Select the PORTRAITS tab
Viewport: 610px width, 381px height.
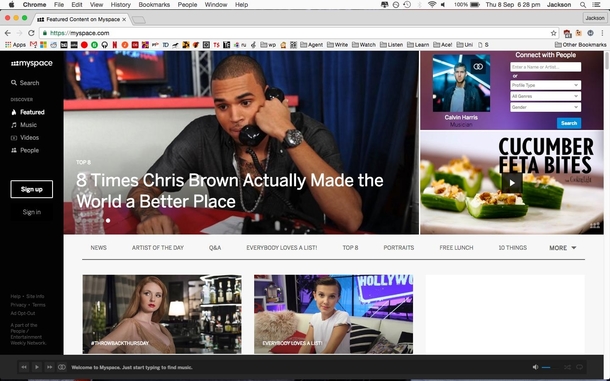click(x=399, y=248)
